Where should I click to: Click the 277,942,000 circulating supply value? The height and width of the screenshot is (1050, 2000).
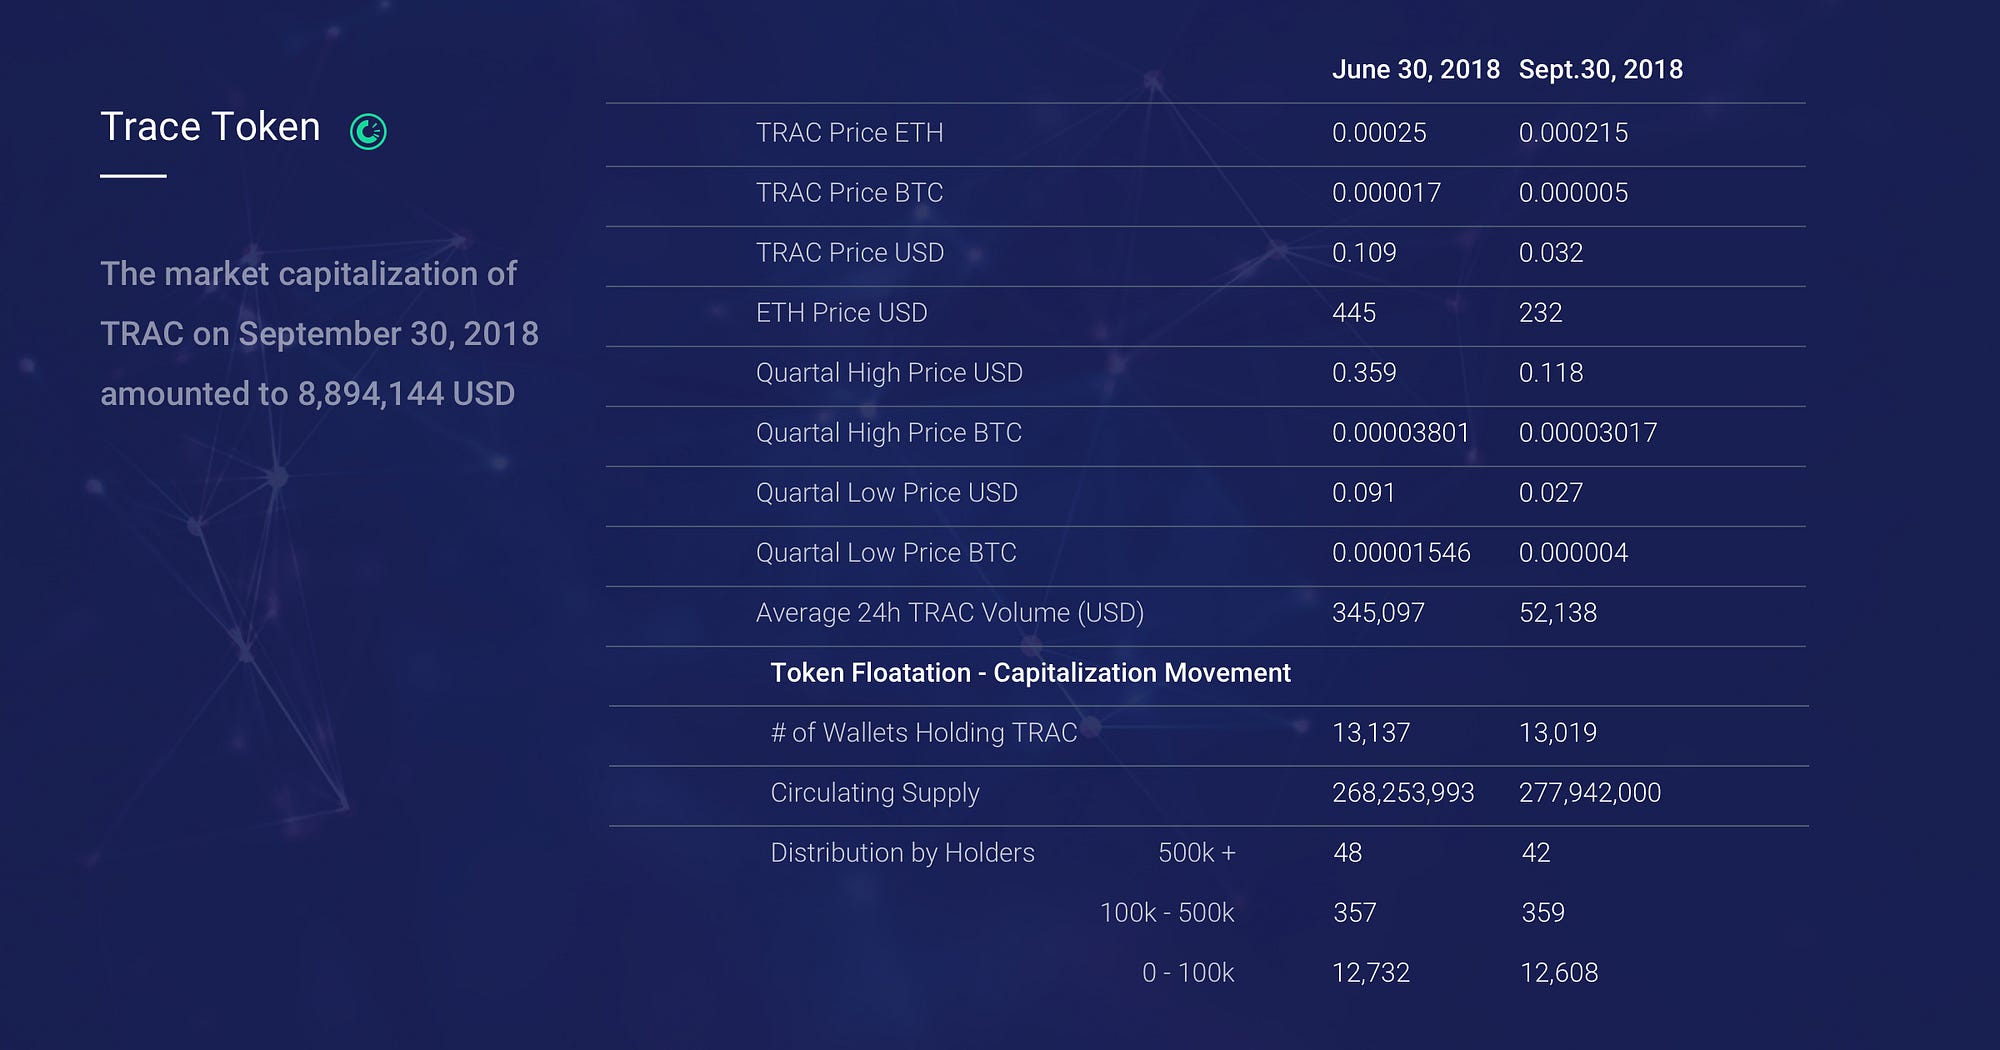click(1589, 793)
